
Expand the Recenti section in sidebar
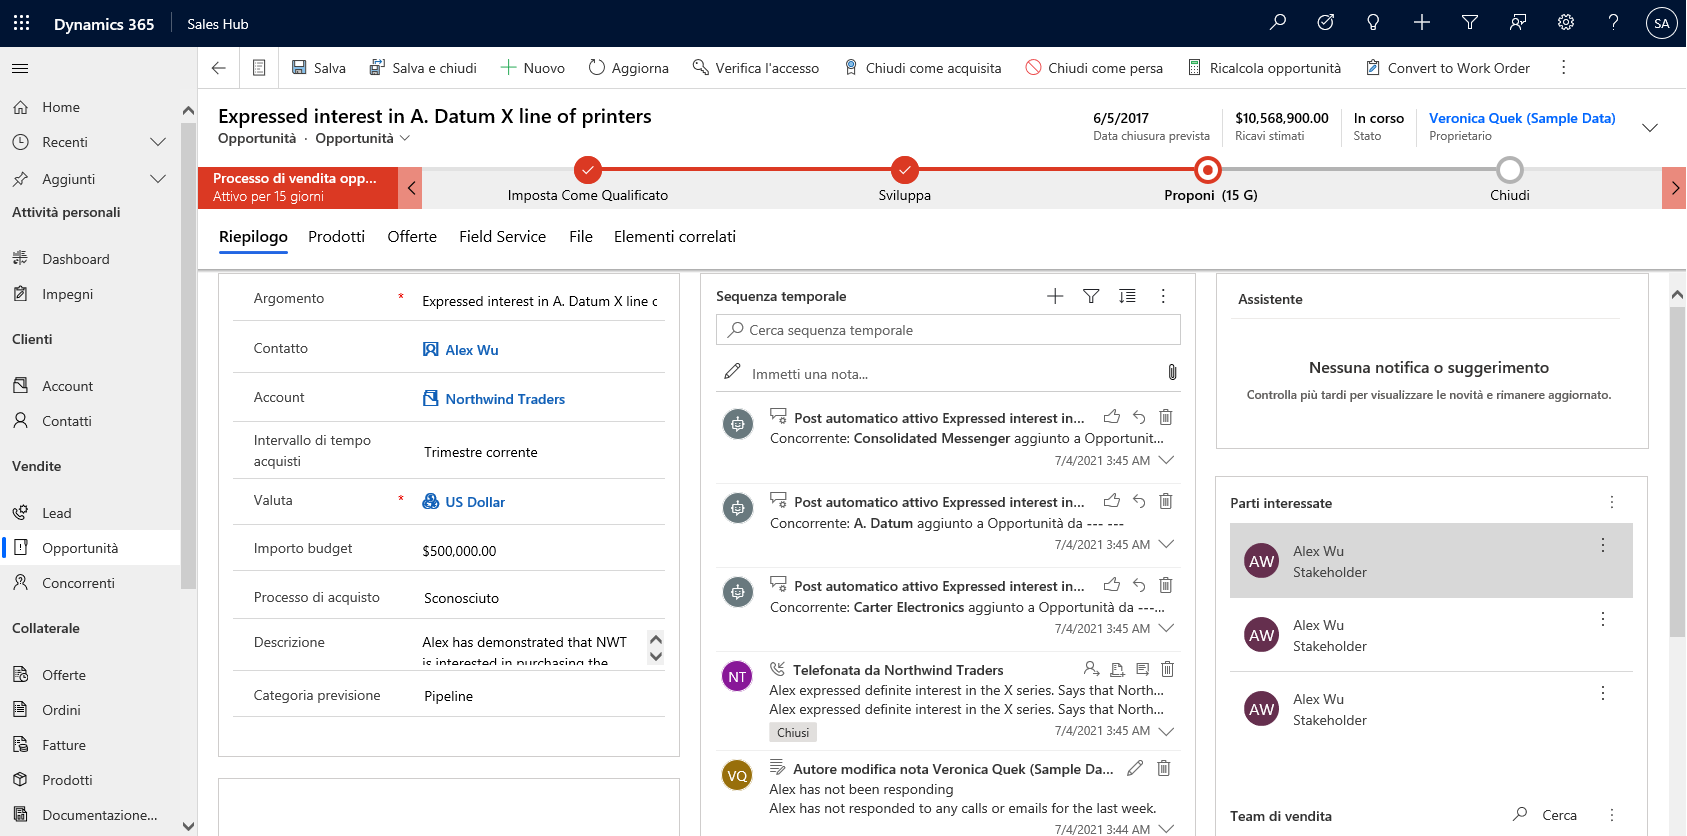(157, 142)
